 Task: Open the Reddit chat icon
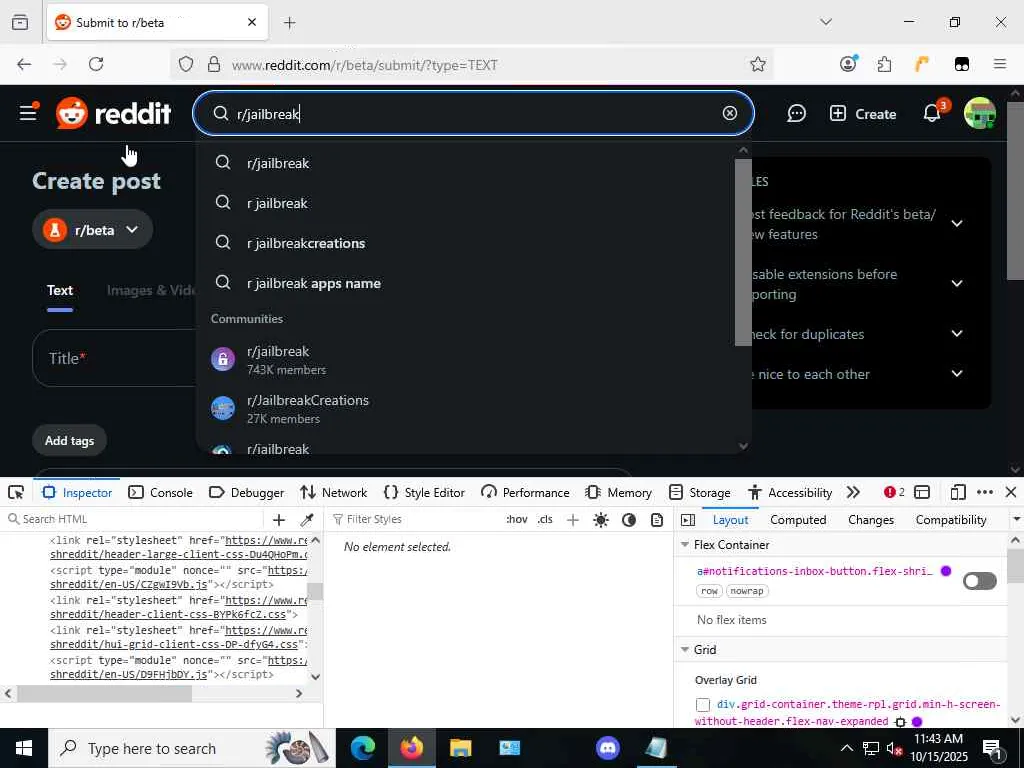pyautogui.click(x=796, y=114)
